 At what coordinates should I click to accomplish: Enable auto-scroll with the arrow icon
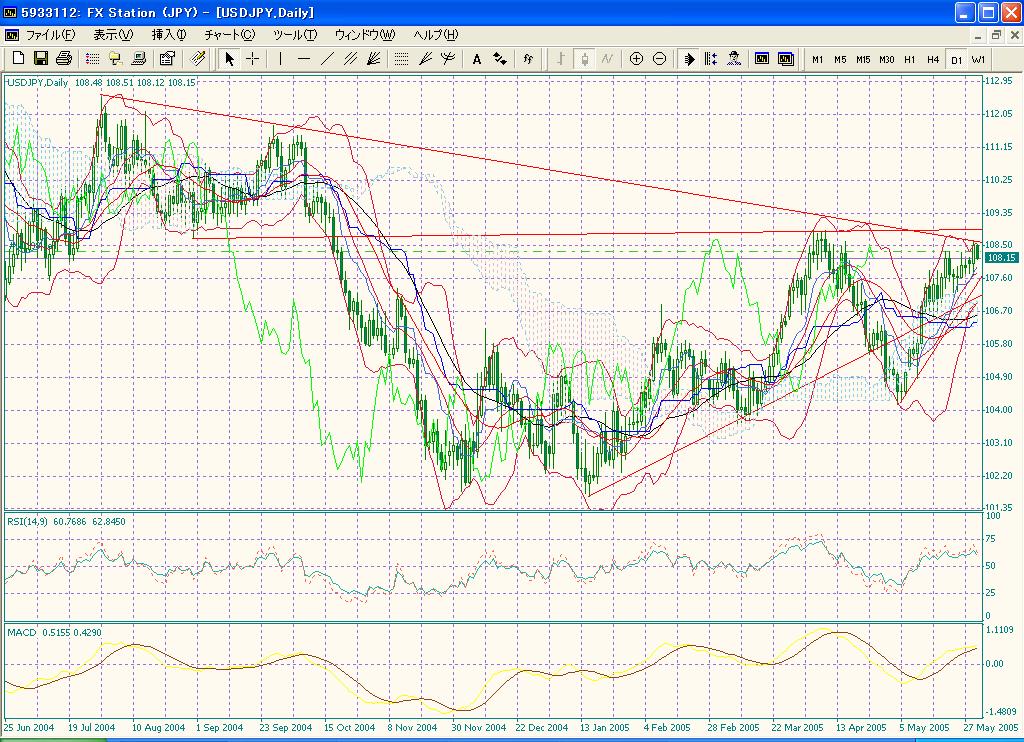(x=688, y=59)
